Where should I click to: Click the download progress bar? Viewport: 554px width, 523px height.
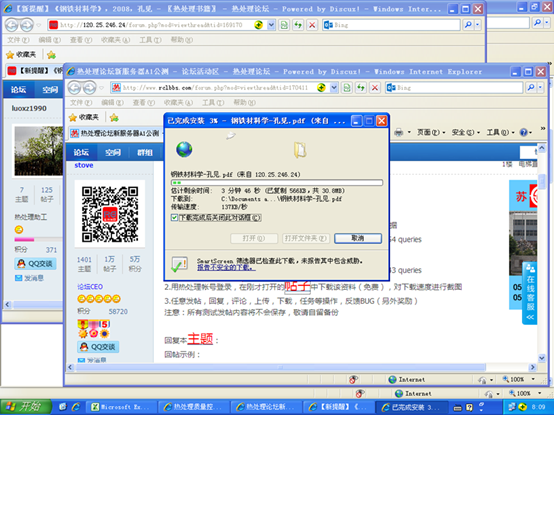[277, 183]
